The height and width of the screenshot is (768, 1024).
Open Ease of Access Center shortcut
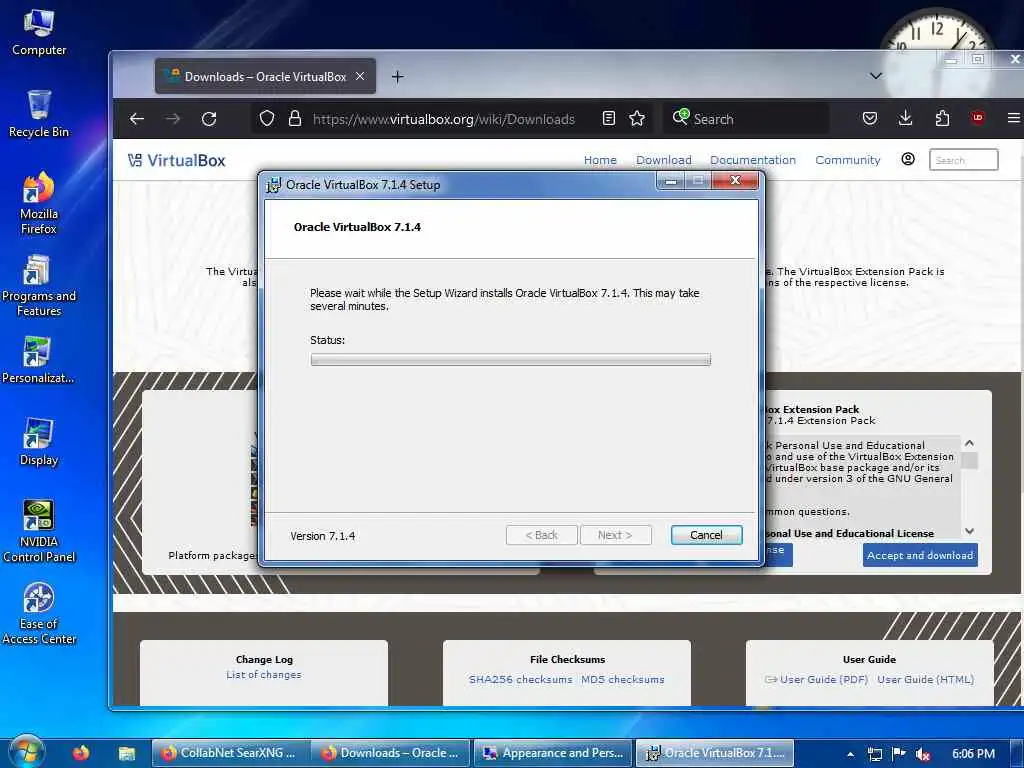tap(39, 614)
